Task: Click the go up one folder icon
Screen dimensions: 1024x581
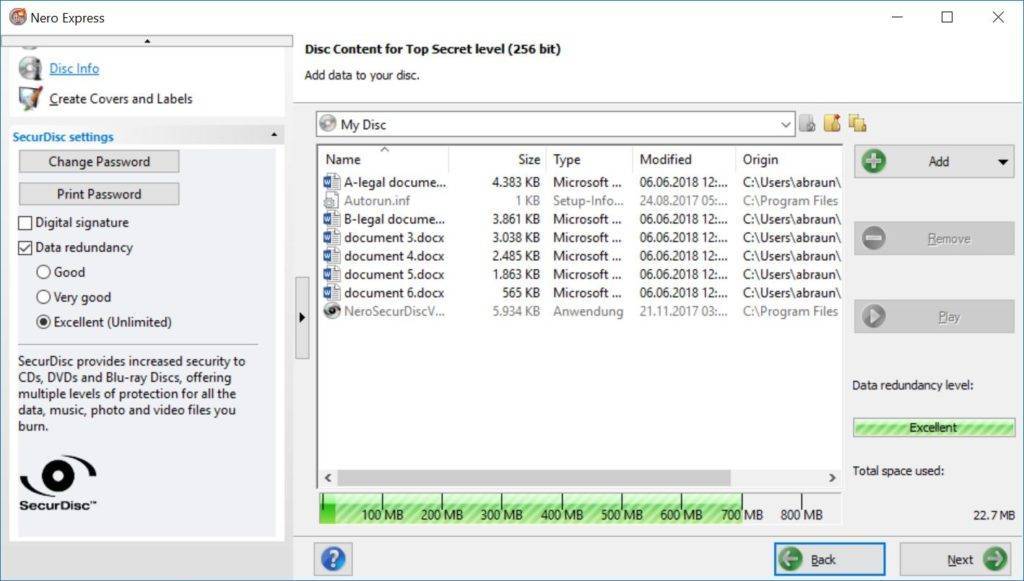Action: coord(807,124)
